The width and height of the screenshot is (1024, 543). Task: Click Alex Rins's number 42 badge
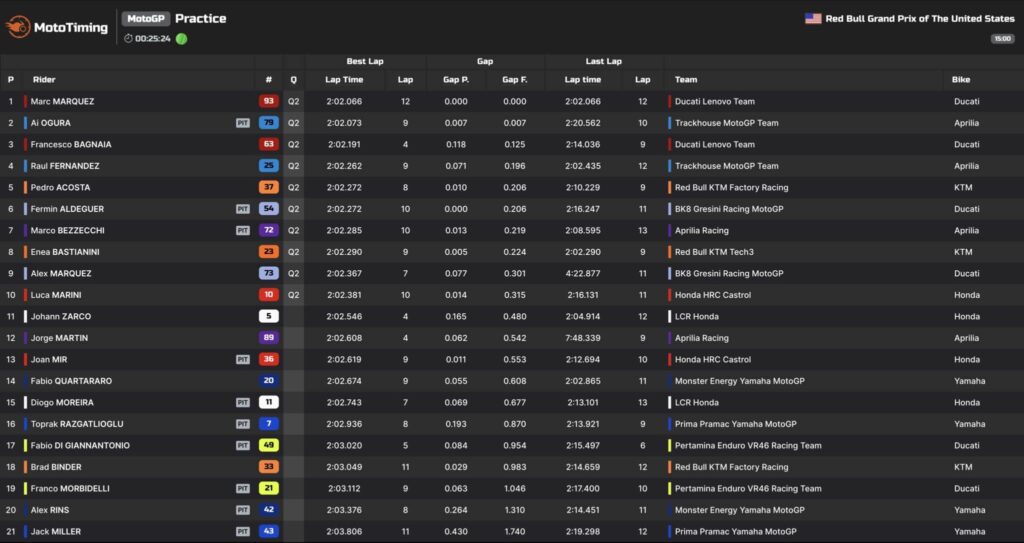coord(268,510)
